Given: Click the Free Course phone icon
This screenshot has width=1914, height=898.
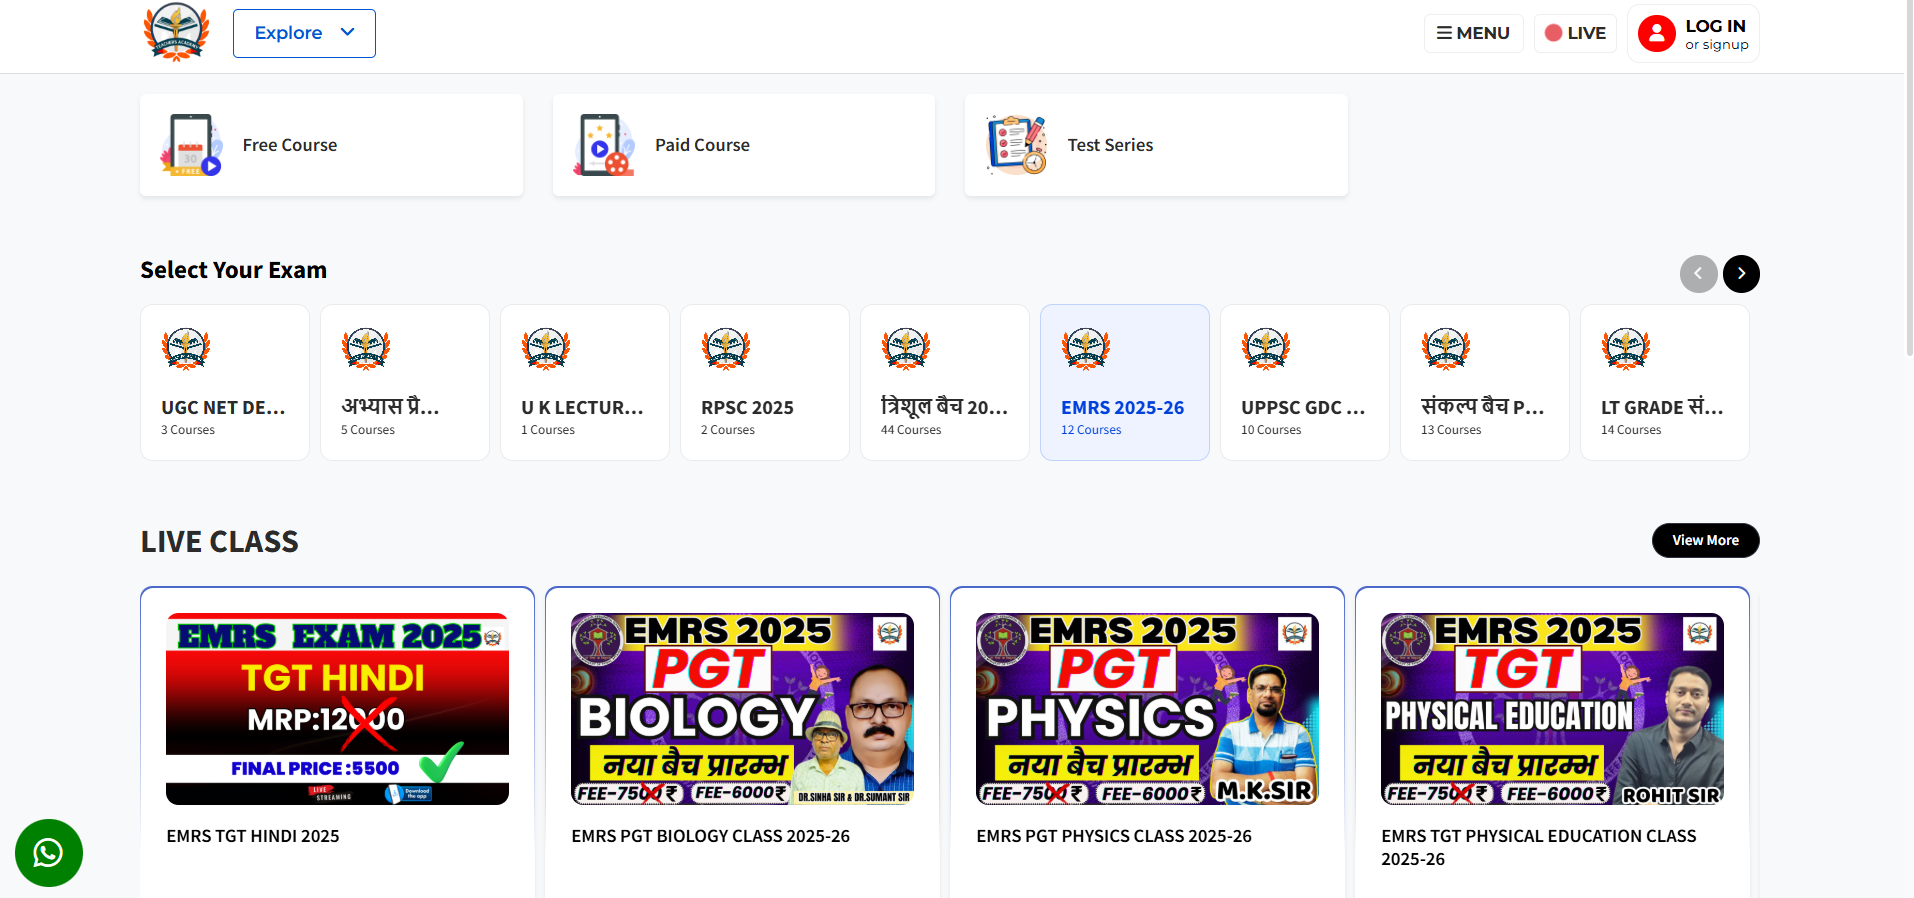Looking at the screenshot, I should tap(191, 145).
